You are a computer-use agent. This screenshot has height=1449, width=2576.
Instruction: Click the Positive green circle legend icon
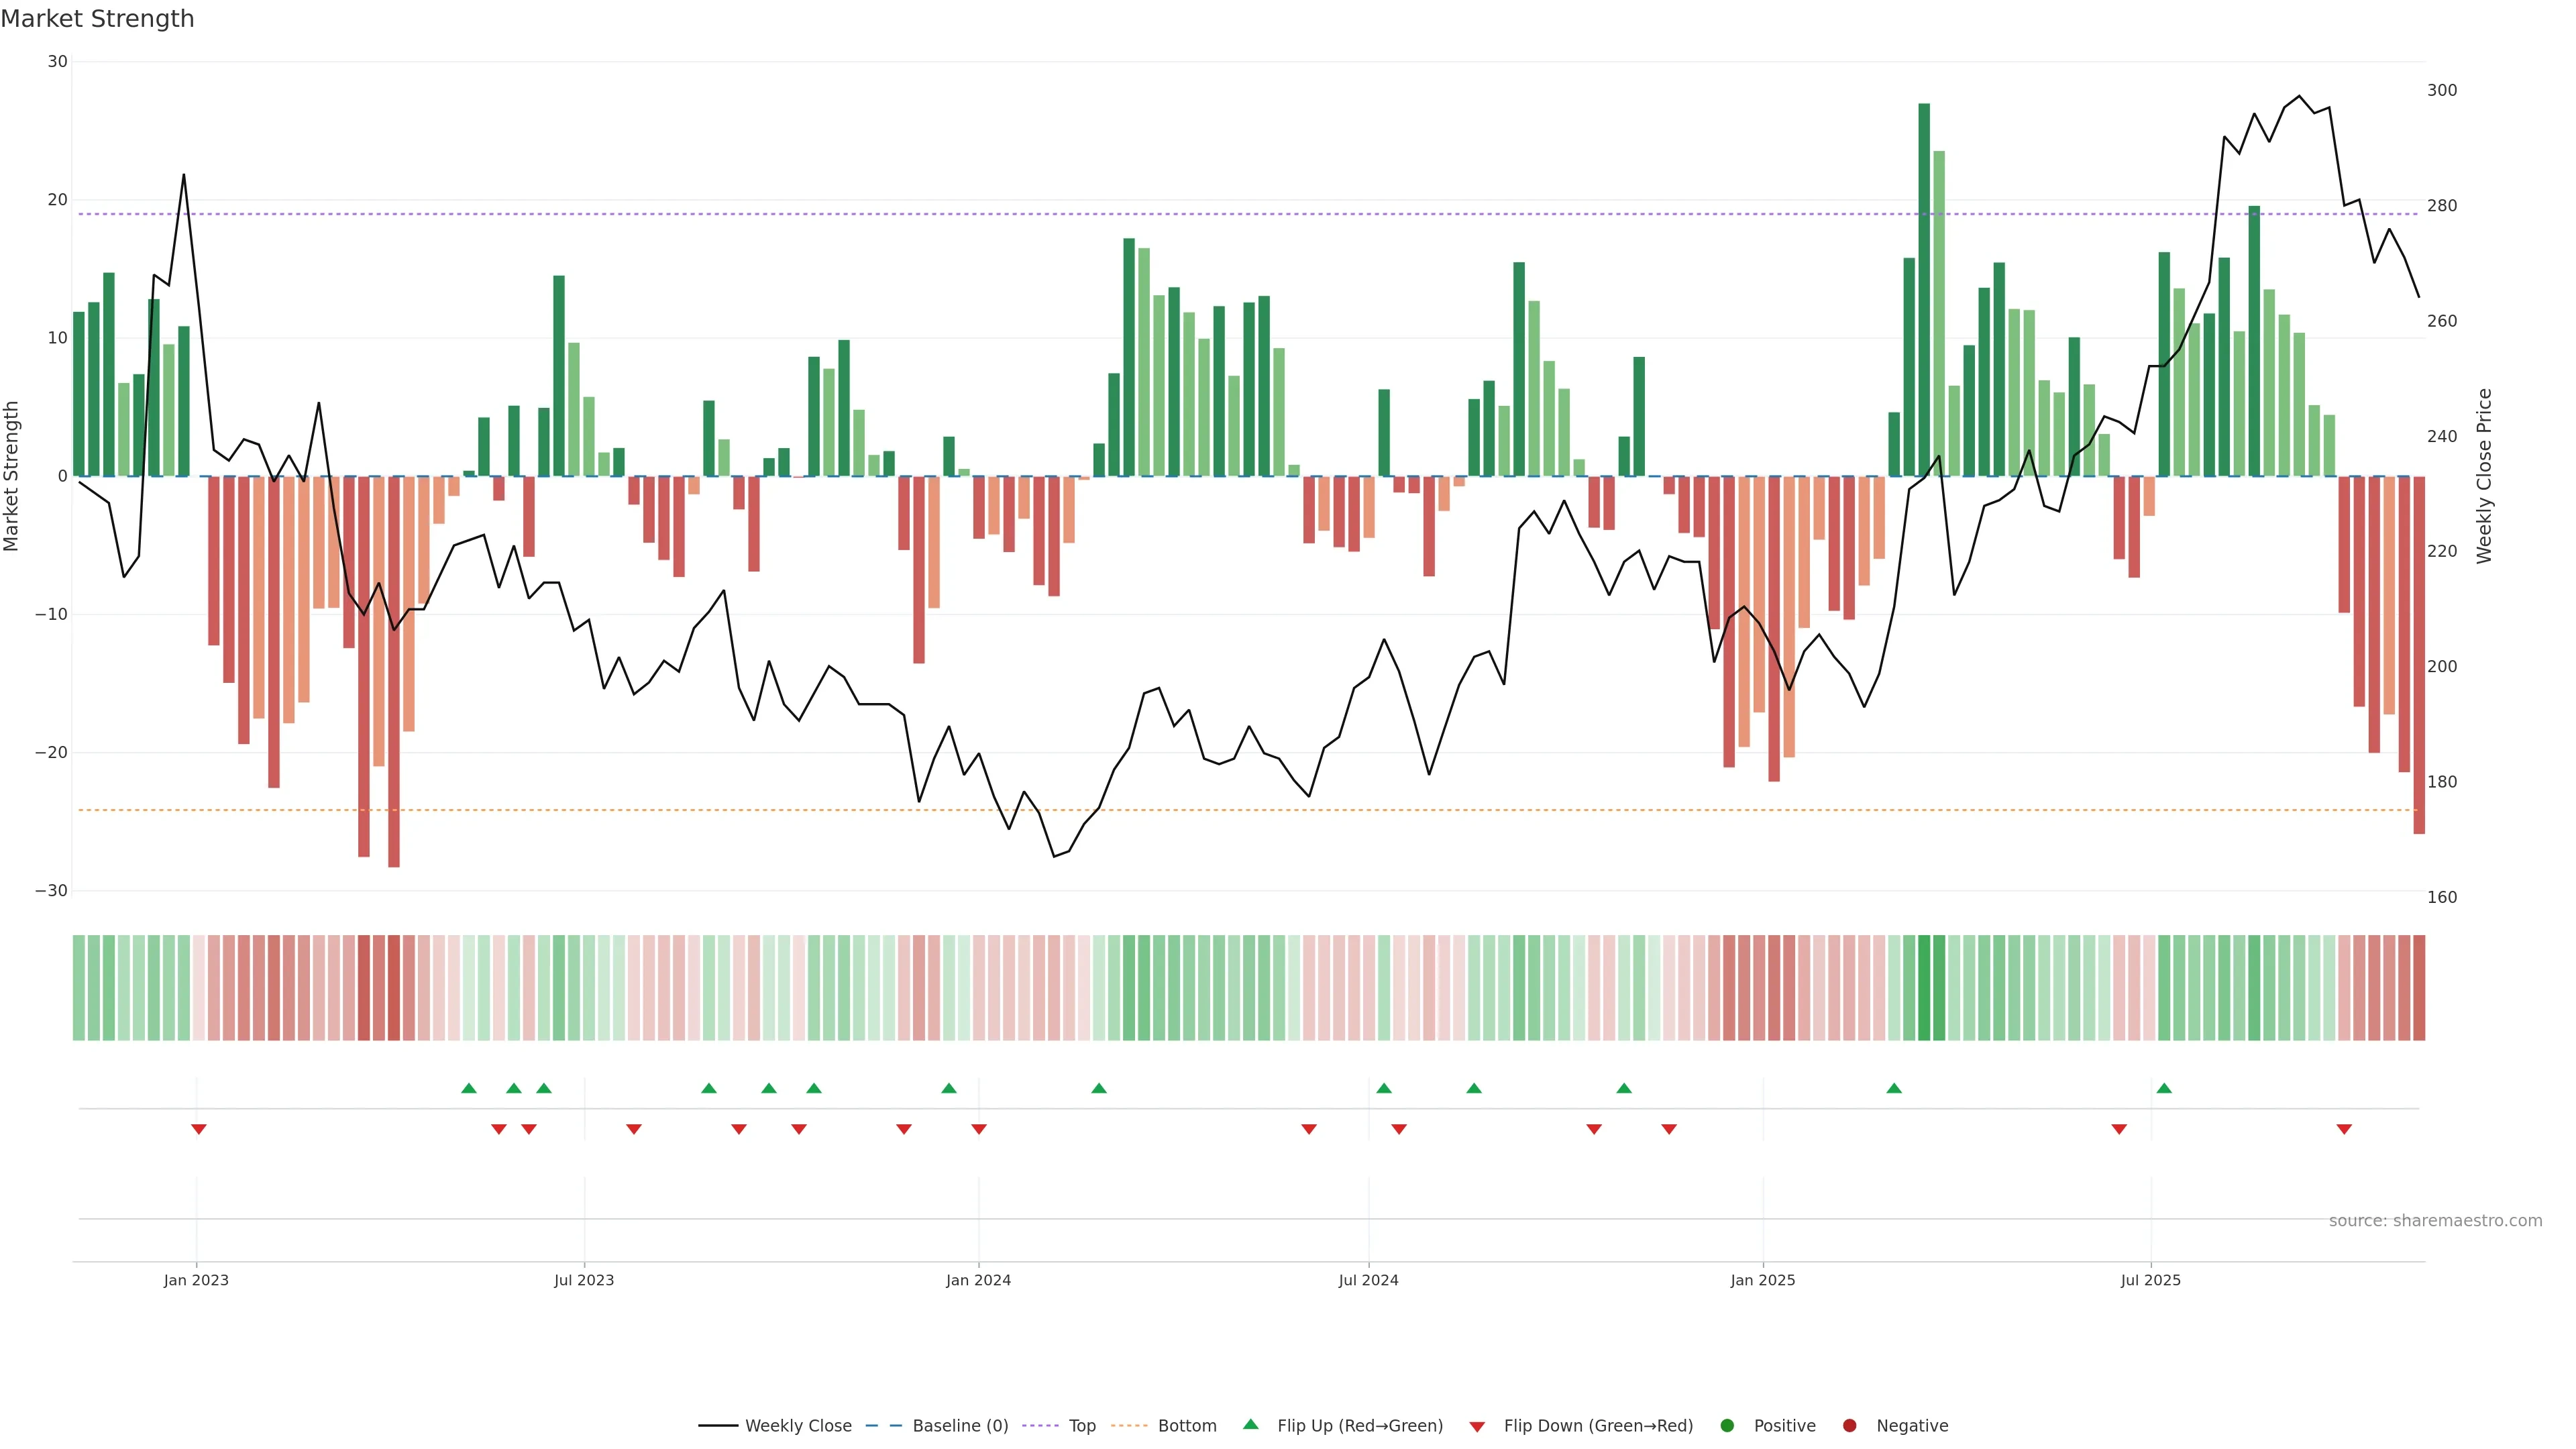point(1727,1425)
